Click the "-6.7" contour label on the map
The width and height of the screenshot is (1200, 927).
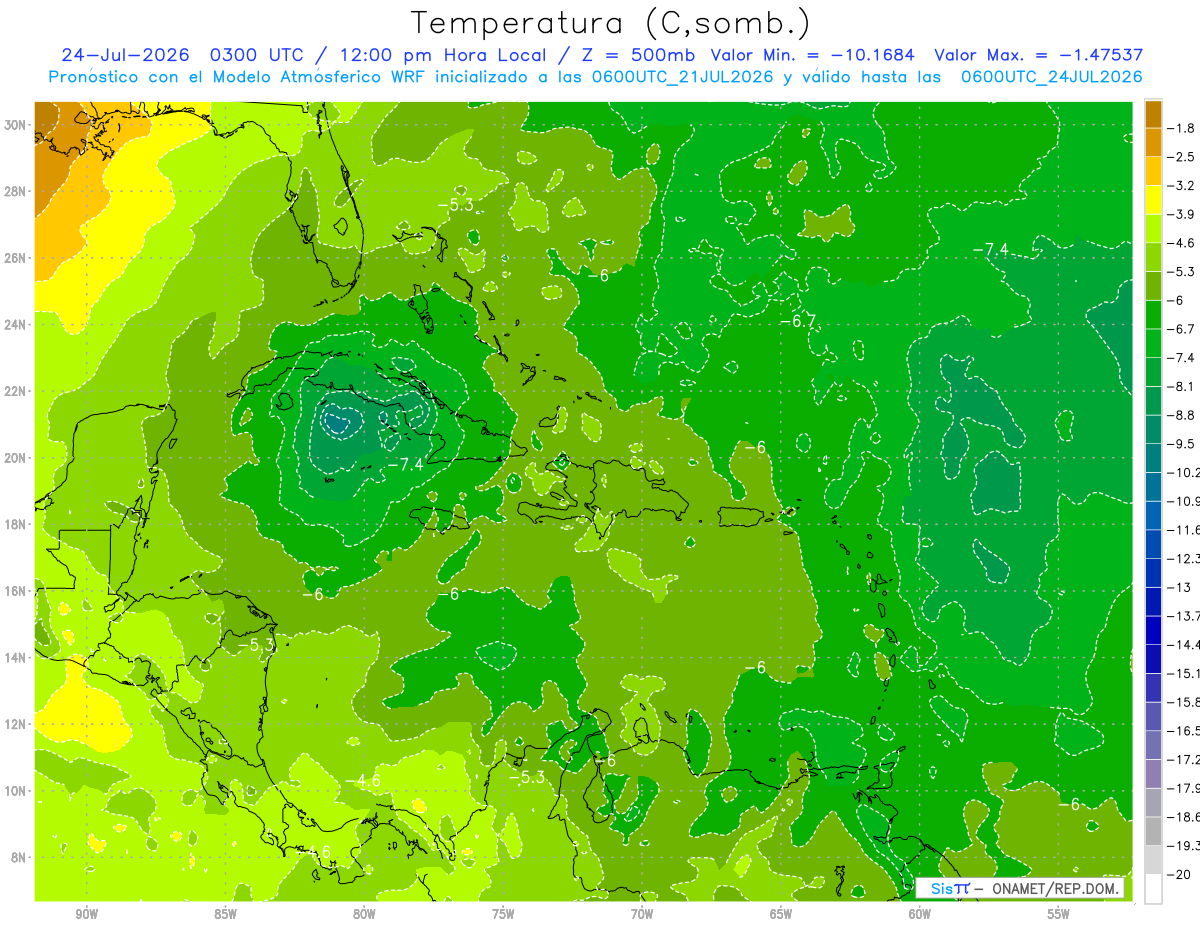click(x=800, y=321)
